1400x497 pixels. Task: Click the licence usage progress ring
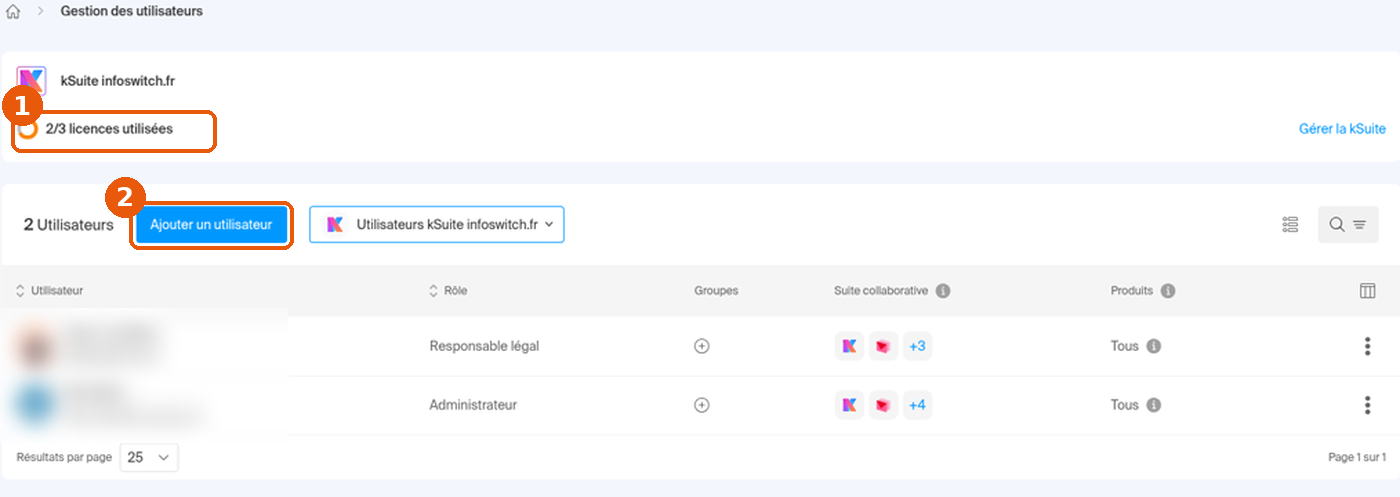pyautogui.click(x=29, y=129)
